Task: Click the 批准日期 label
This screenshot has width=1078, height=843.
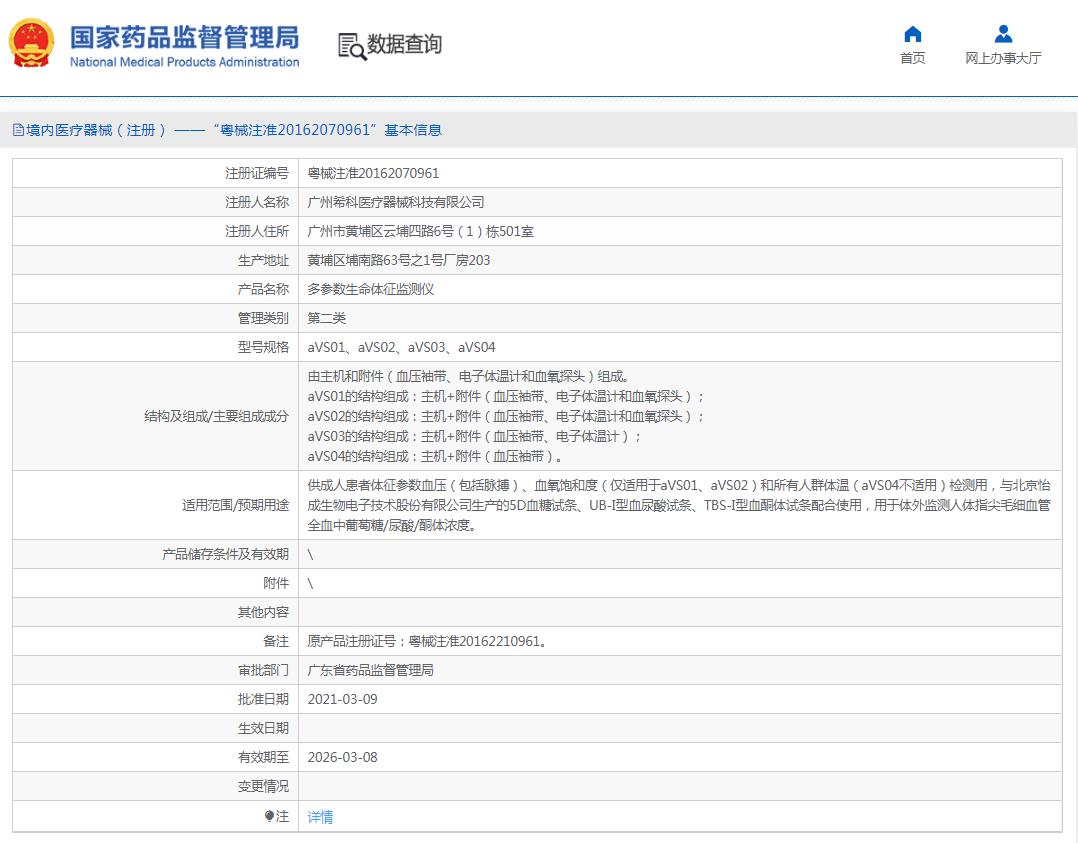Action: pos(263,699)
